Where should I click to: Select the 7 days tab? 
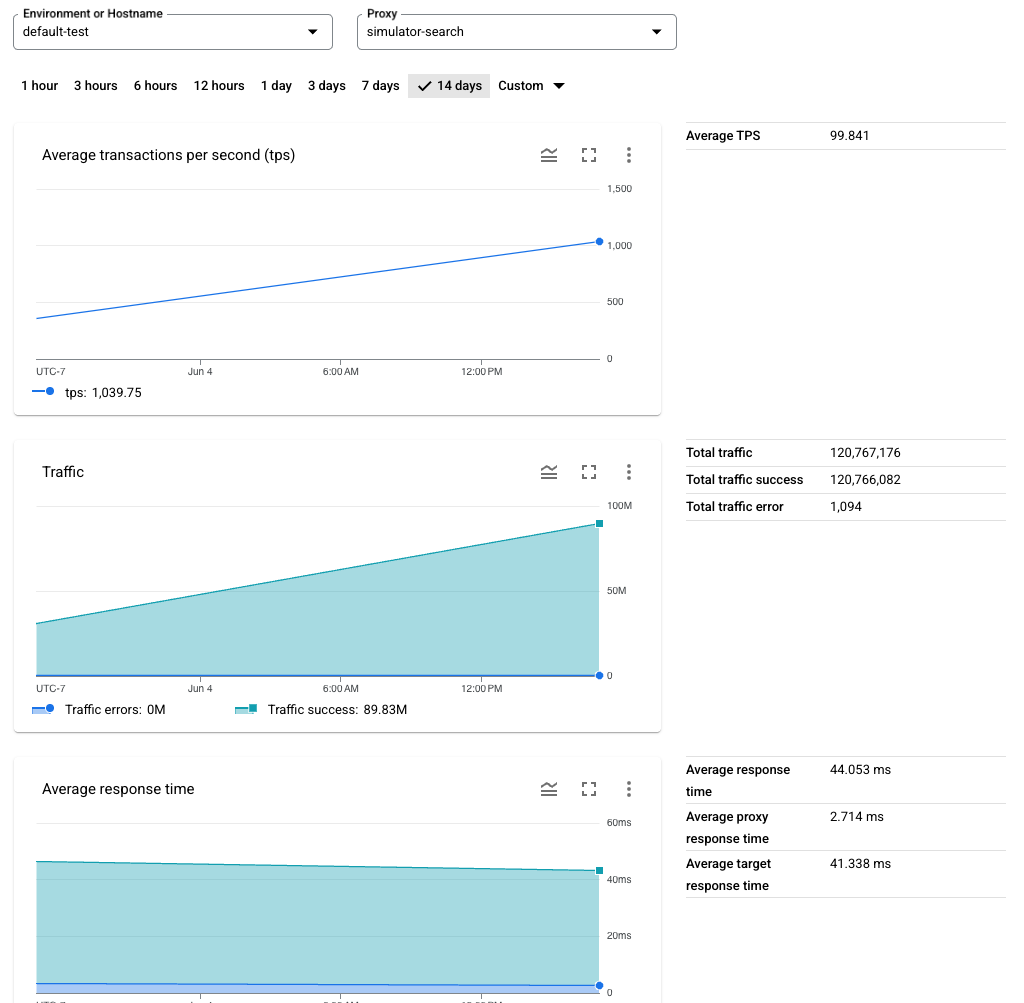(x=380, y=86)
